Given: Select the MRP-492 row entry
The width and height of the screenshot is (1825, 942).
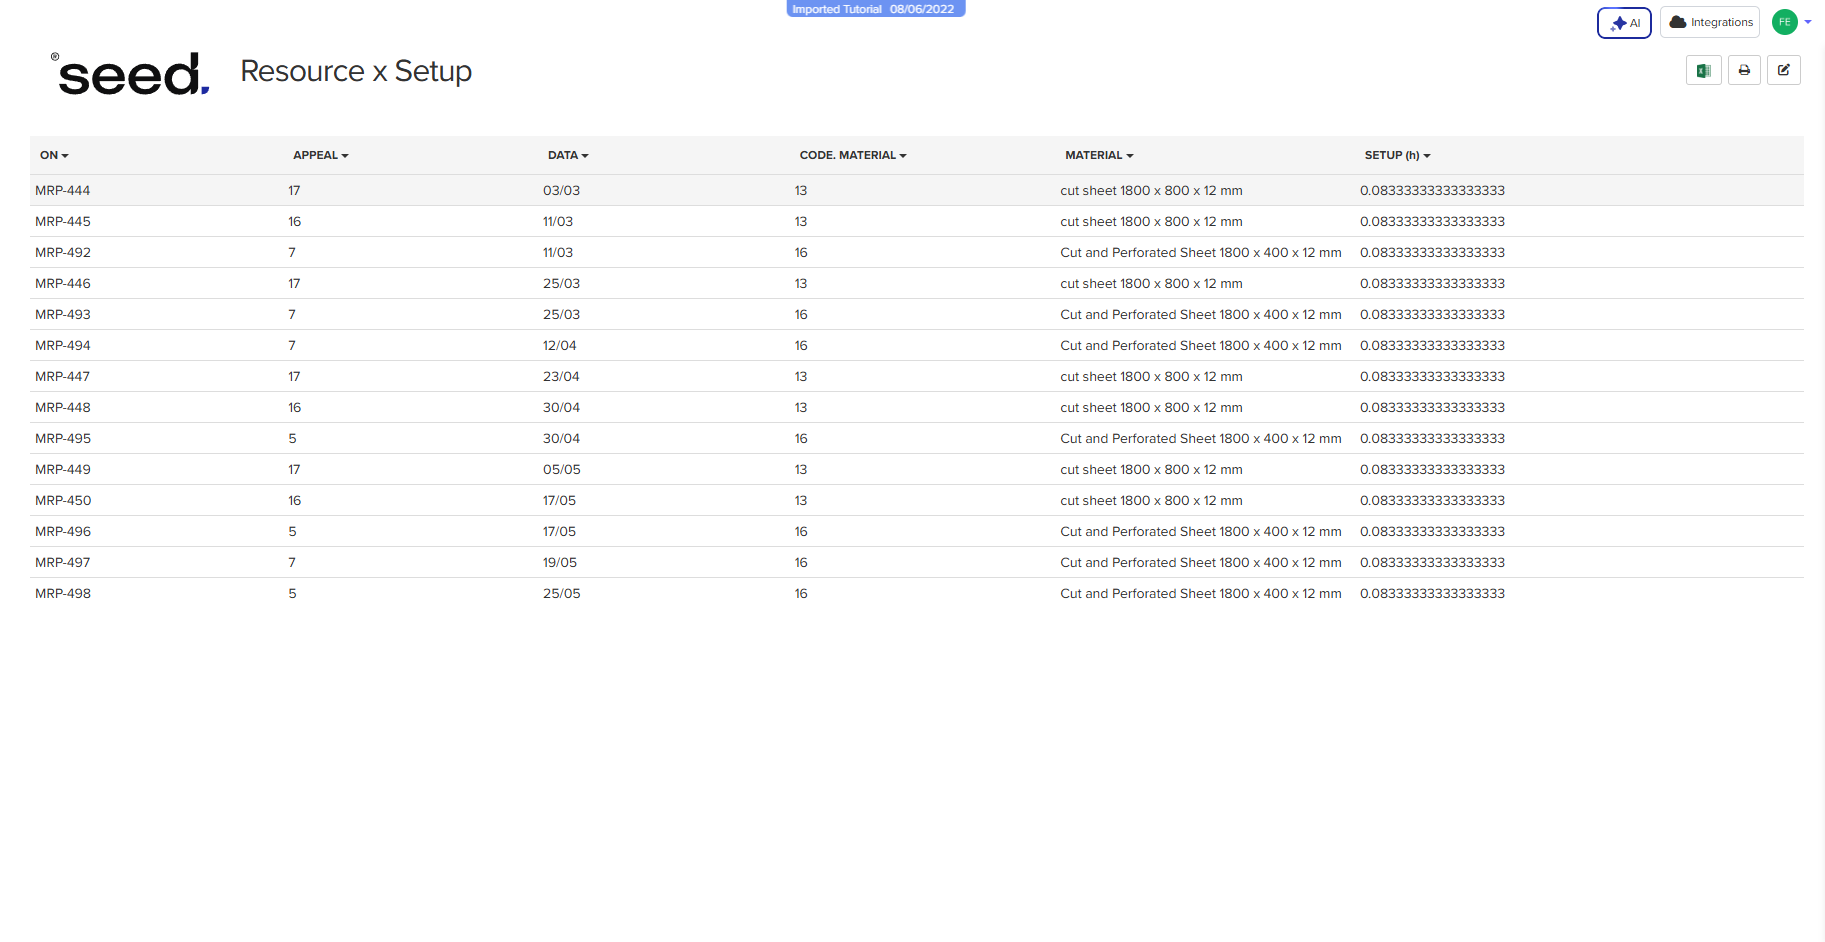Looking at the screenshot, I should (x=63, y=252).
